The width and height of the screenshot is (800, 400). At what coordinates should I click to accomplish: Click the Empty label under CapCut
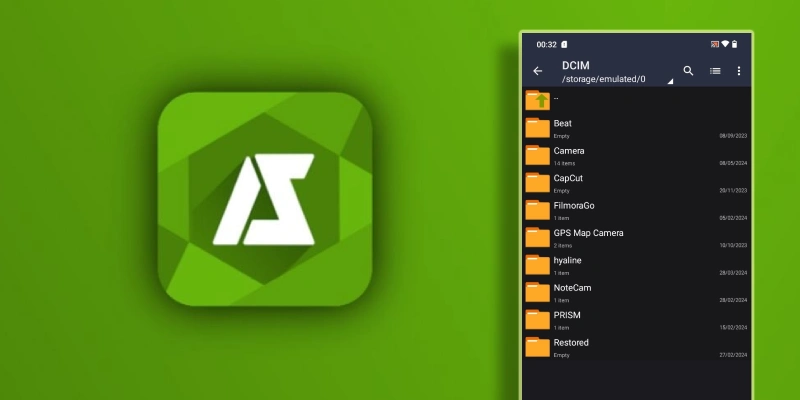pos(561,191)
